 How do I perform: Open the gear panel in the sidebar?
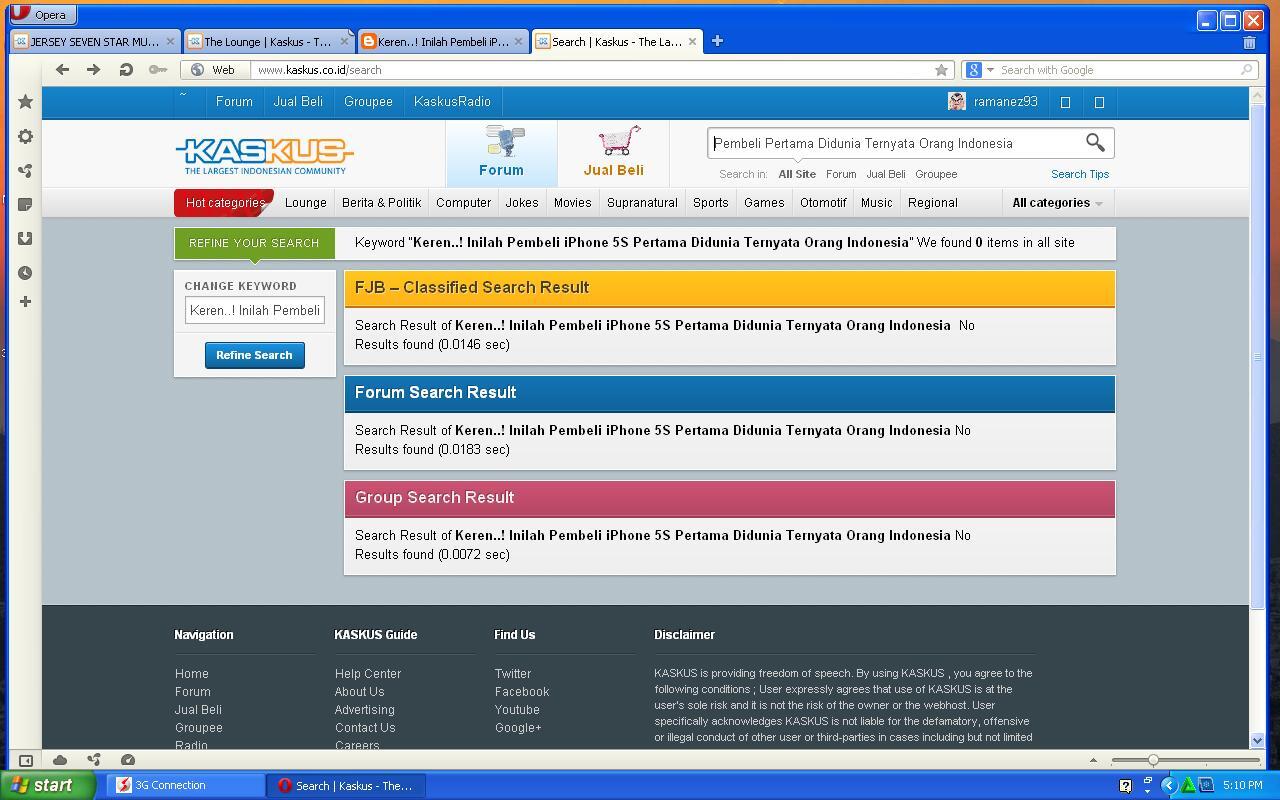coord(26,137)
